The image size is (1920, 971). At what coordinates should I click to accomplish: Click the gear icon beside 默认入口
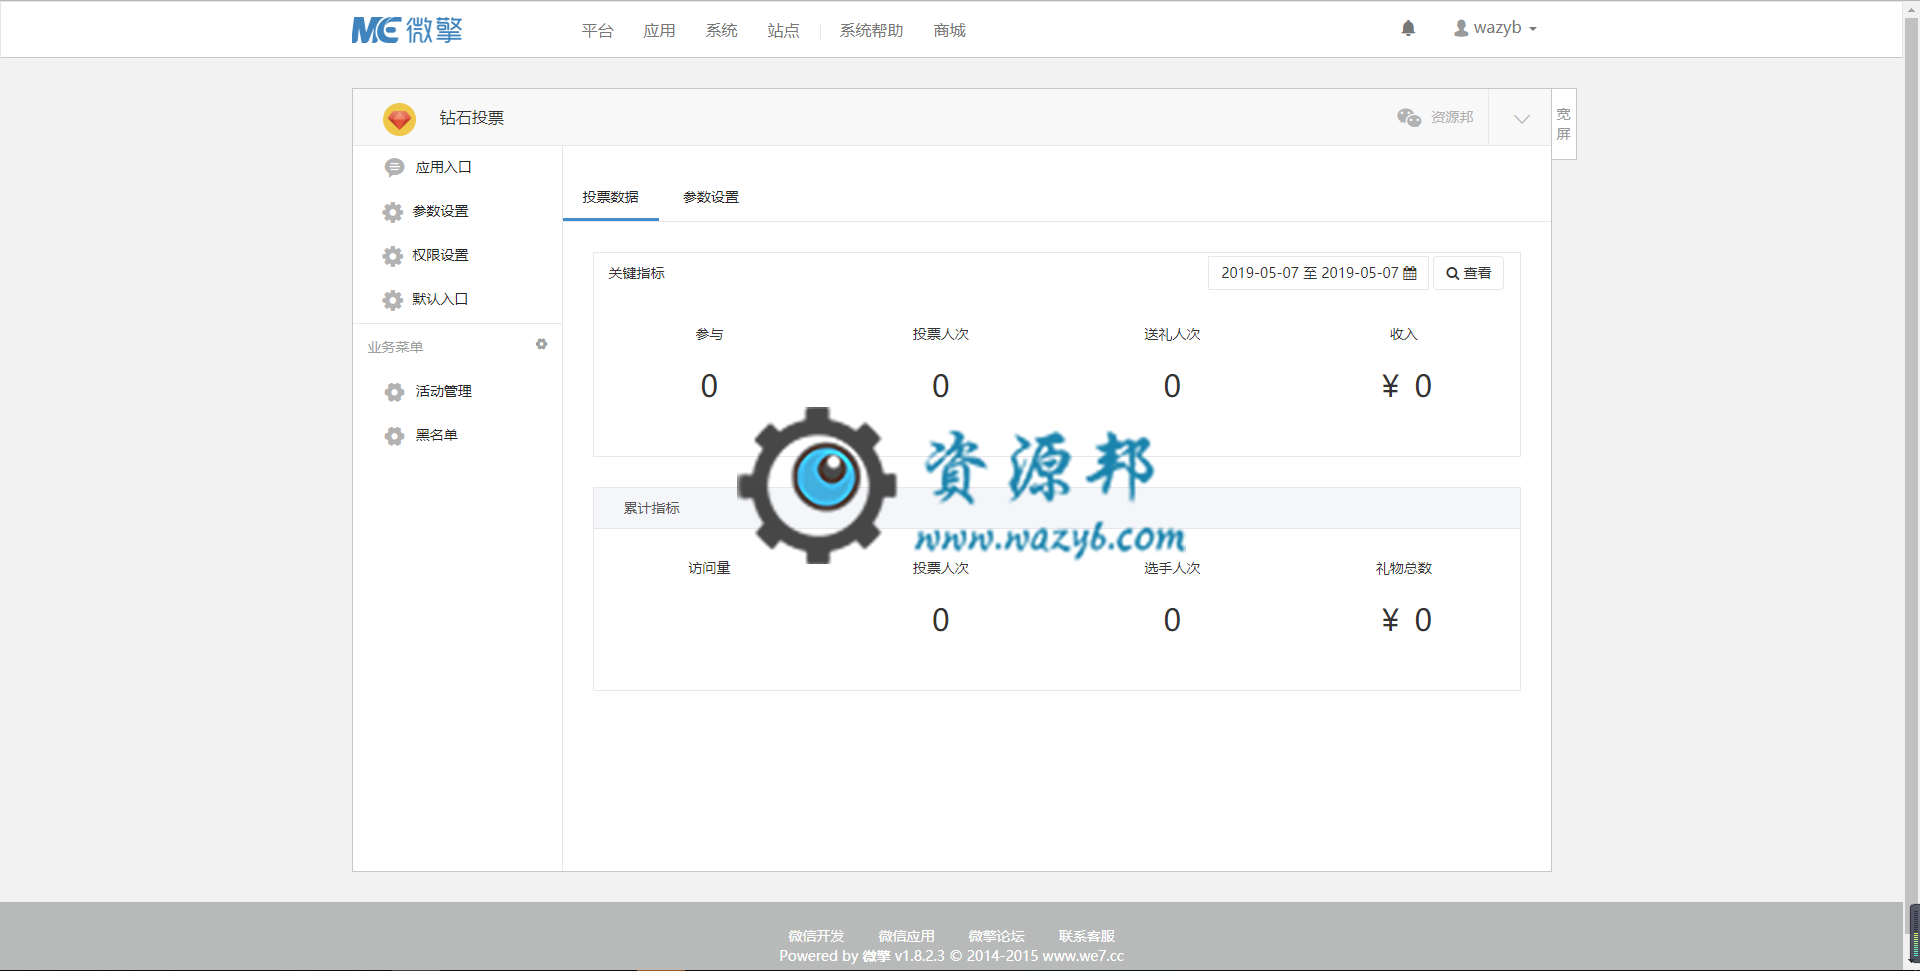[x=393, y=300]
